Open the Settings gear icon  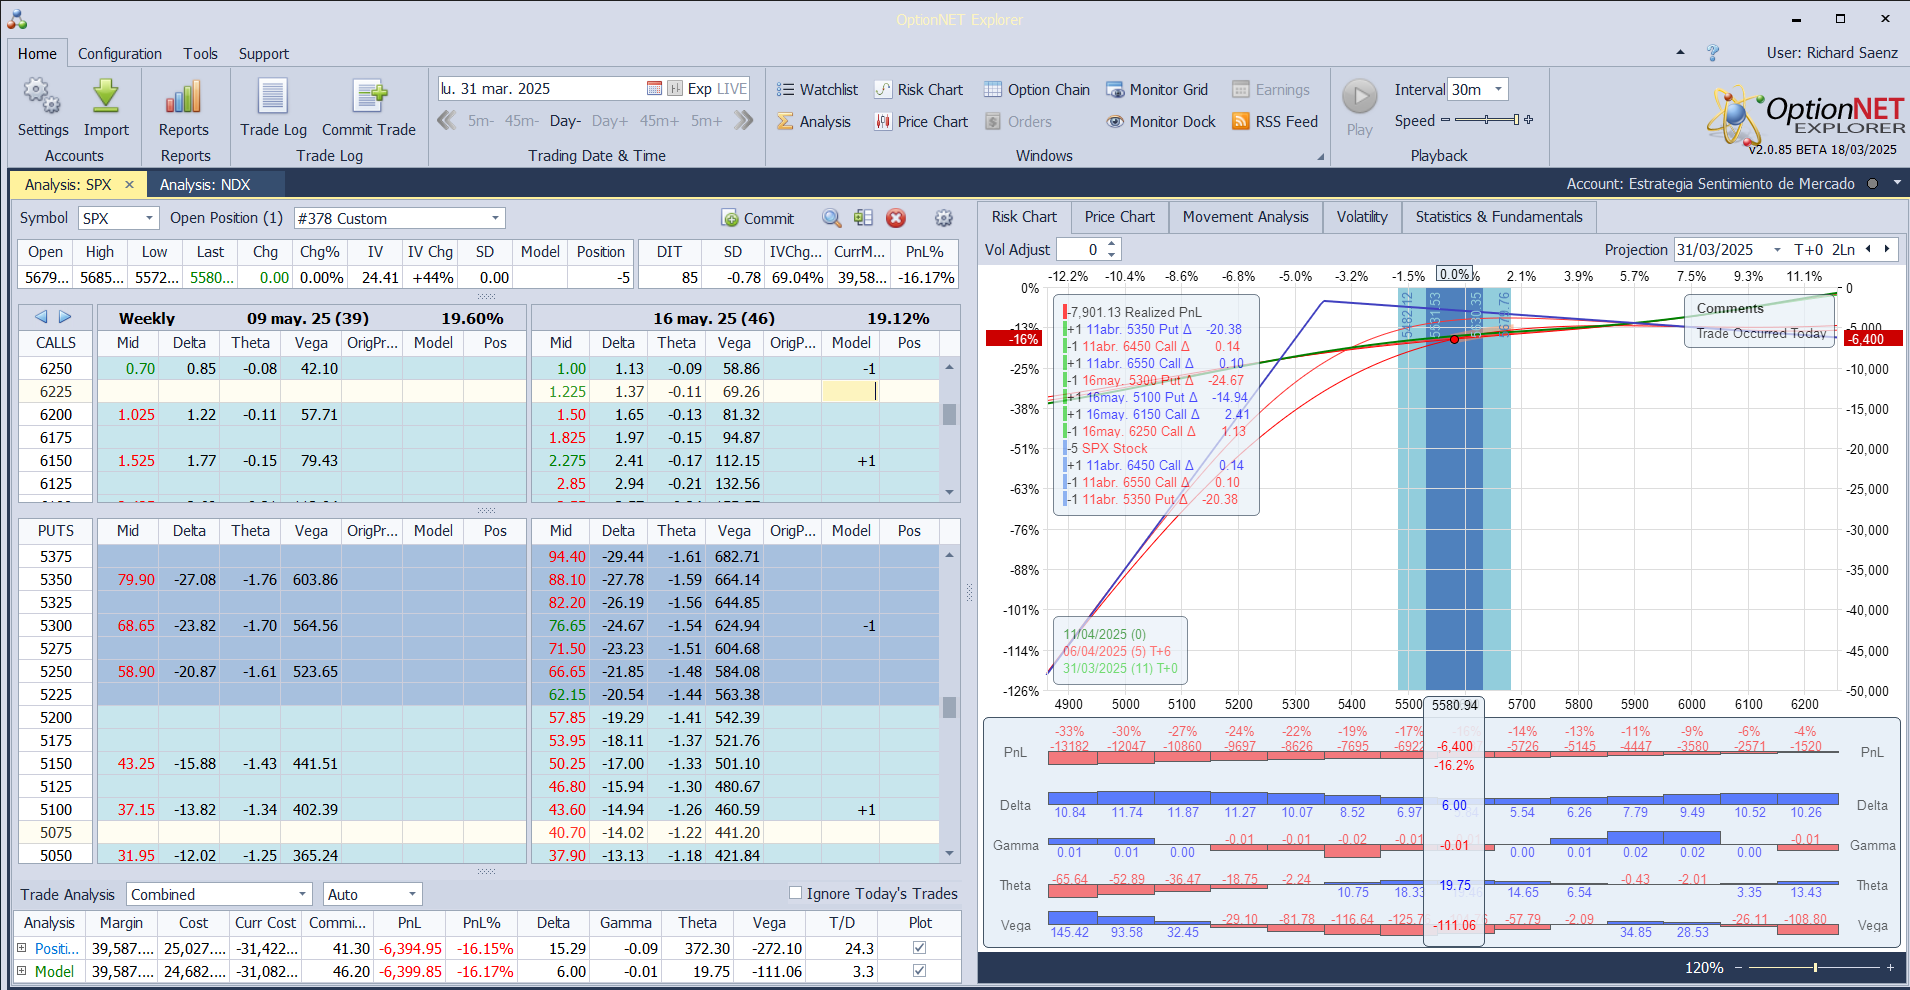[42, 97]
